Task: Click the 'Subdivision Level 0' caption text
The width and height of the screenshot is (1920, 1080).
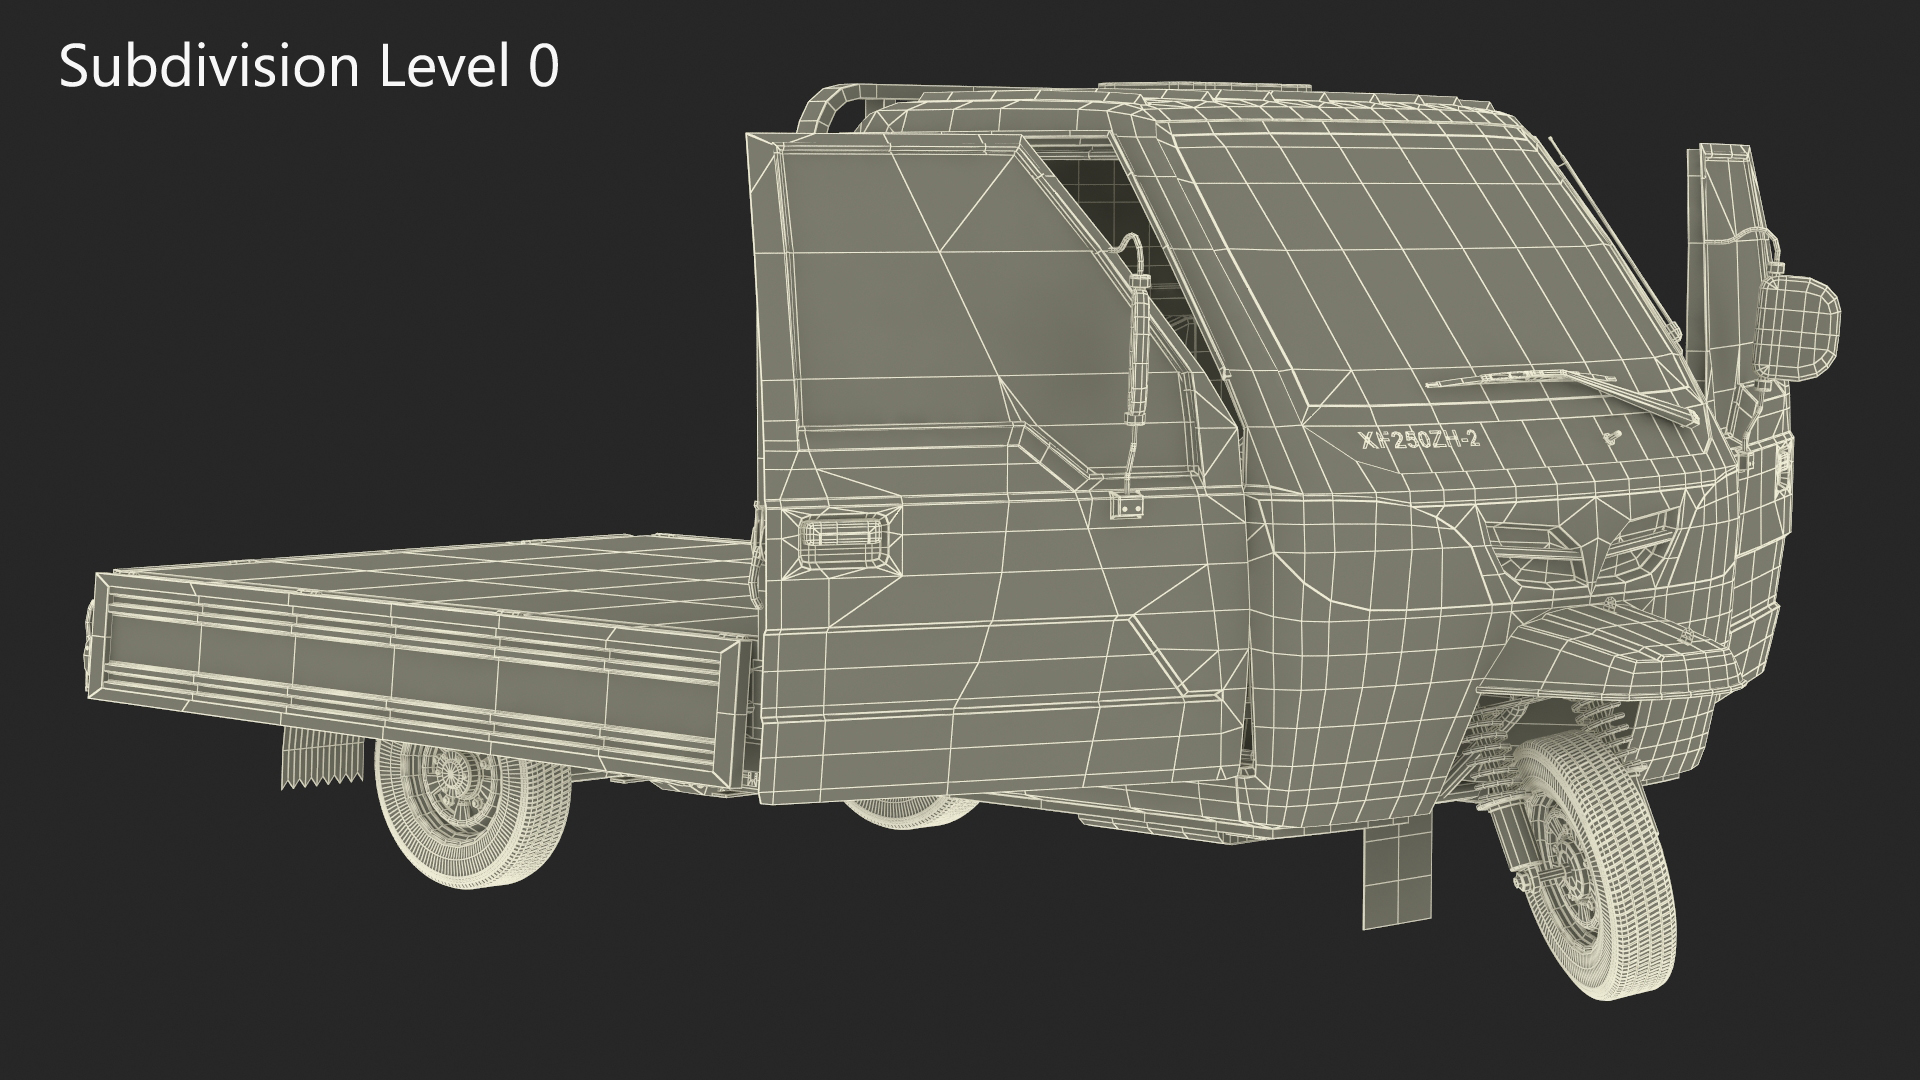Action: (309, 68)
